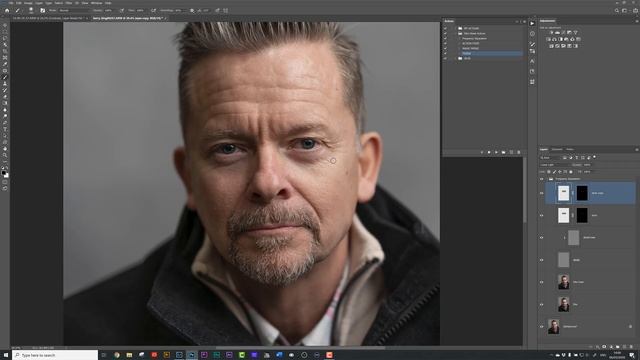Open Chrome from the taskbar

pyautogui.click(x=117, y=355)
